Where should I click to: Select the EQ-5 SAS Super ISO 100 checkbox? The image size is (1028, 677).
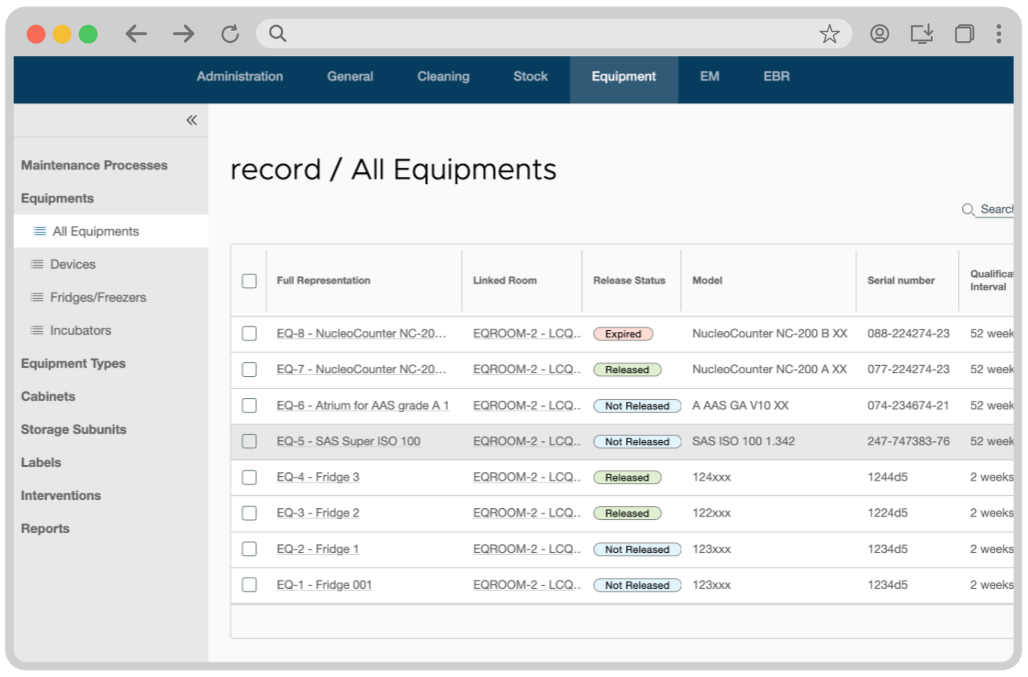pos(249,441)
